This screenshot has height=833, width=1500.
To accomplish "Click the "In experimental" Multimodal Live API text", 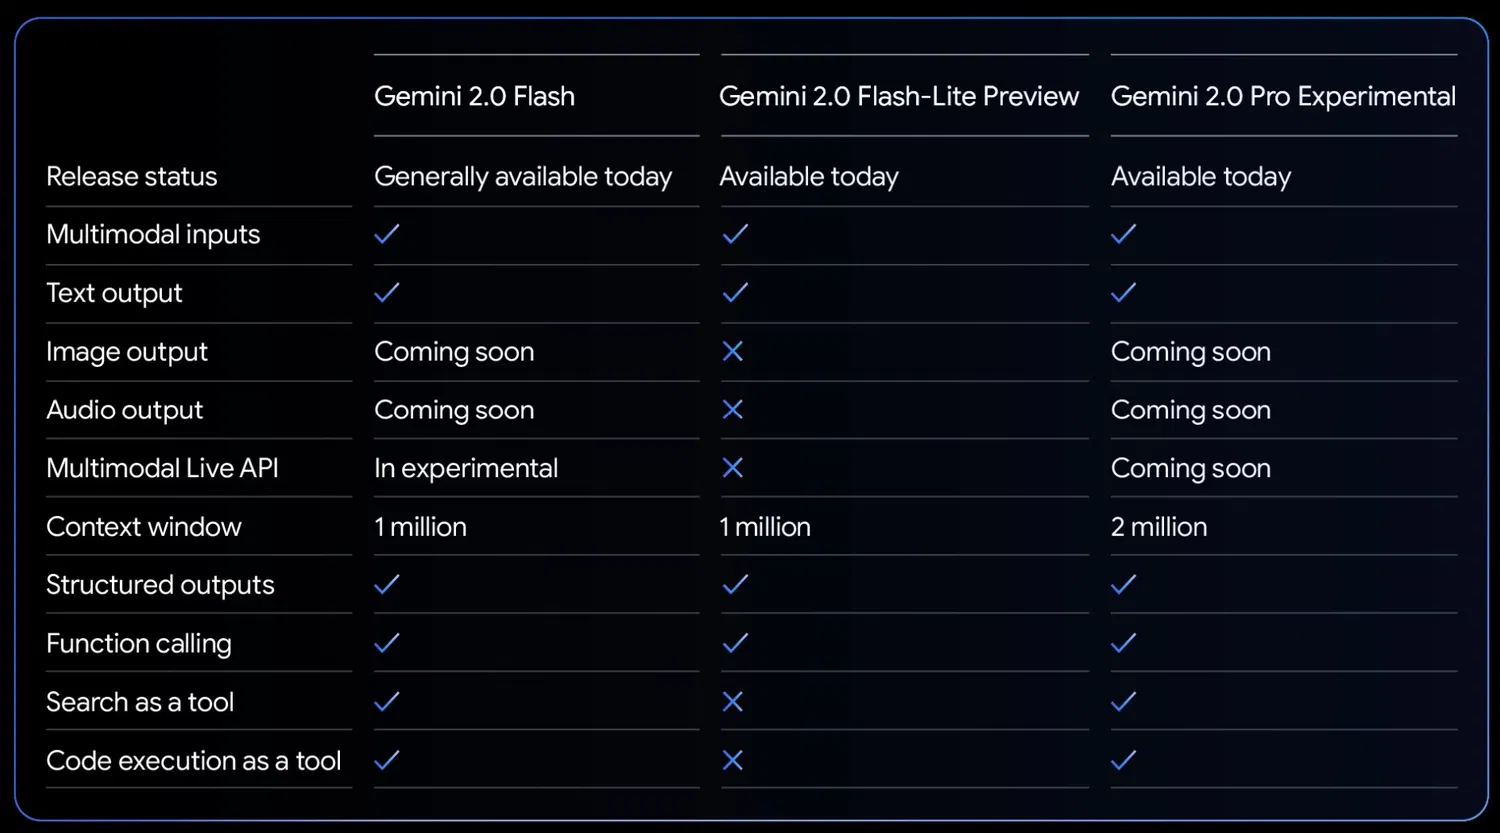I will [x=466, y=468].
